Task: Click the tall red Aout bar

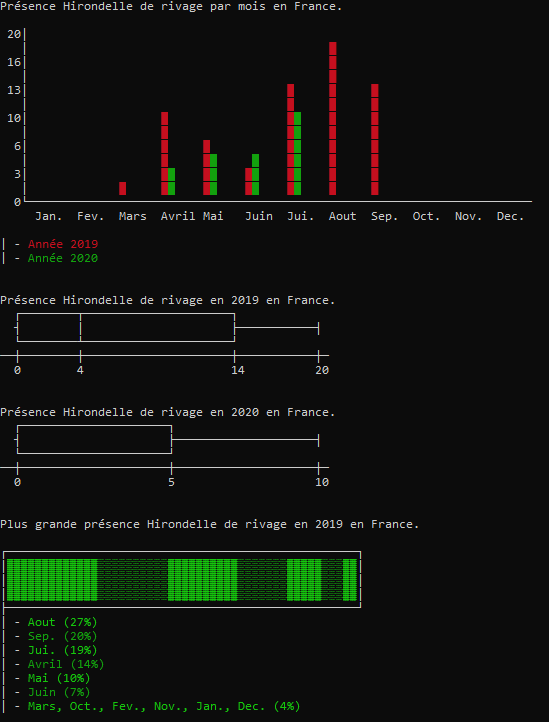Action: (333, 118)
